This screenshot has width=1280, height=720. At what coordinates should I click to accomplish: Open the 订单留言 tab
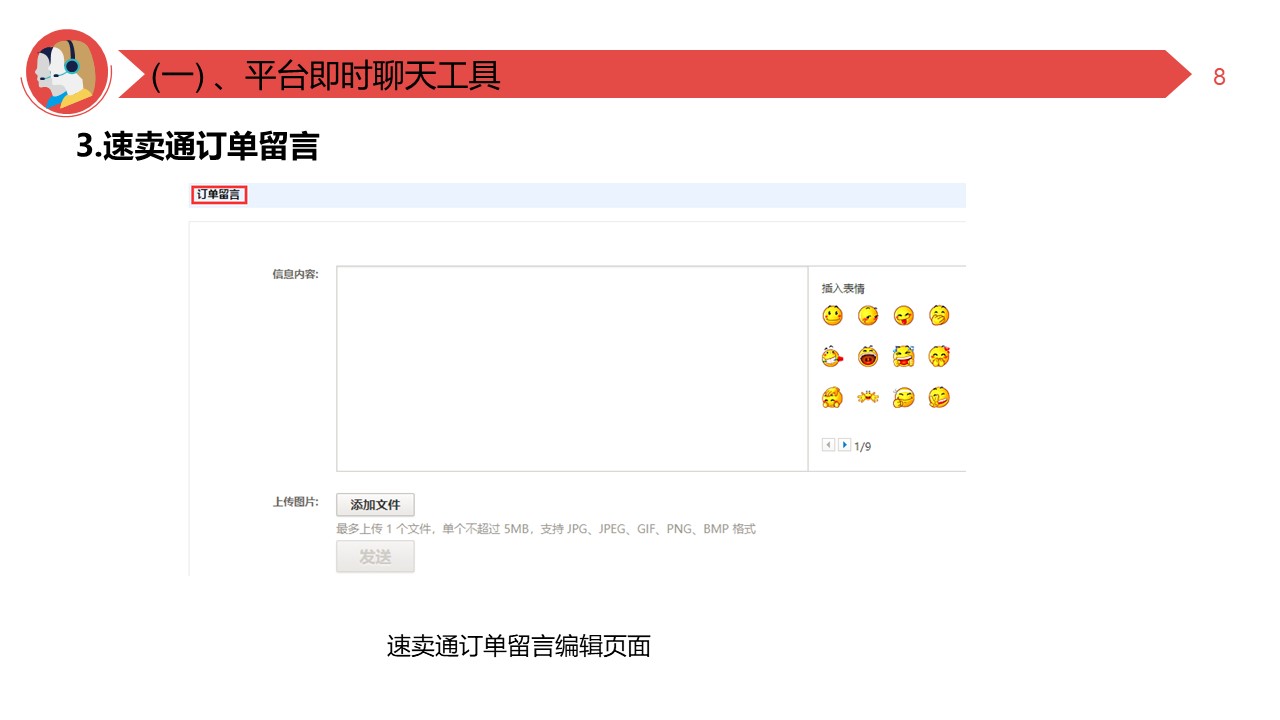tap(219, 194)
